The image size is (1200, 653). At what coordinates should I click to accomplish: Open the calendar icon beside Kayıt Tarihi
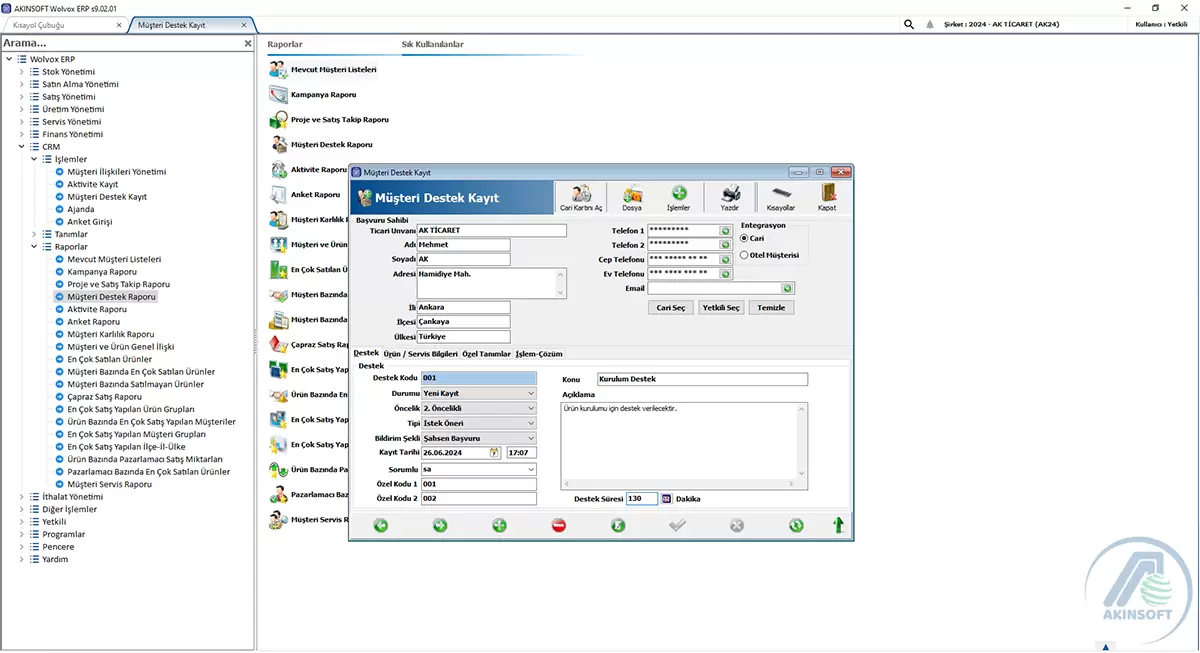493,451
